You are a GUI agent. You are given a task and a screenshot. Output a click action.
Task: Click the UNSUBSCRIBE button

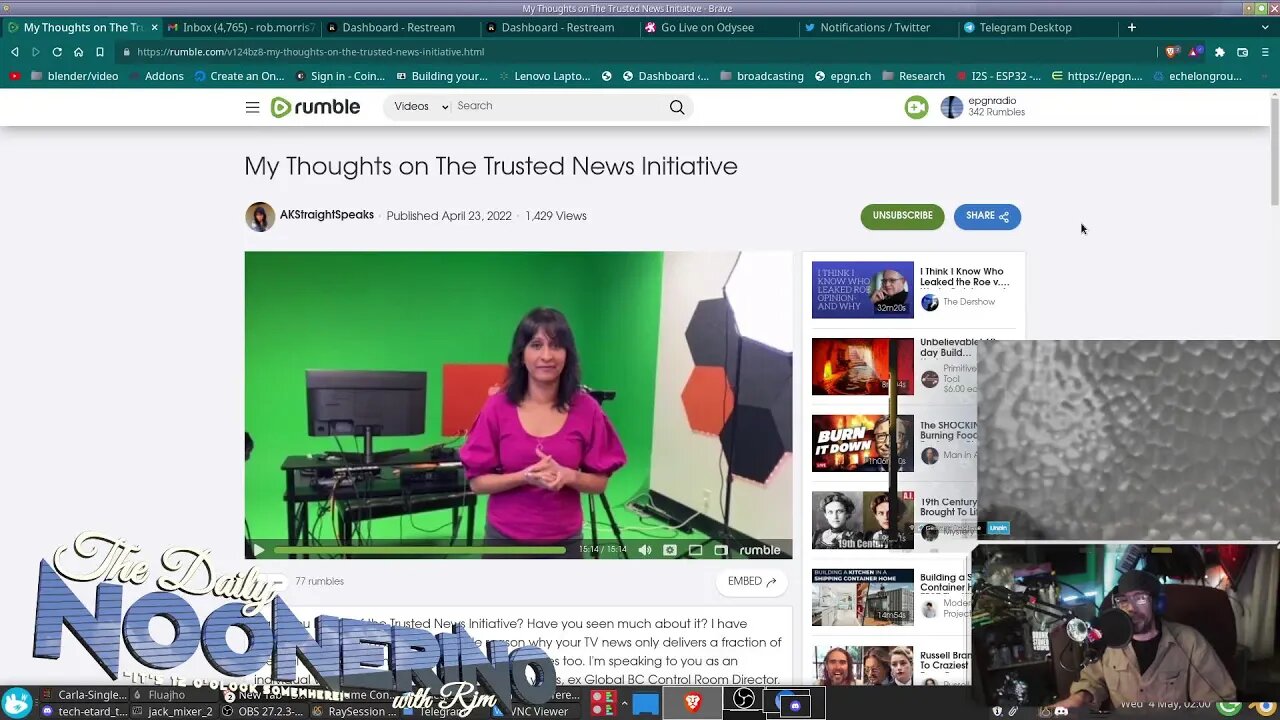pos(902,216)
